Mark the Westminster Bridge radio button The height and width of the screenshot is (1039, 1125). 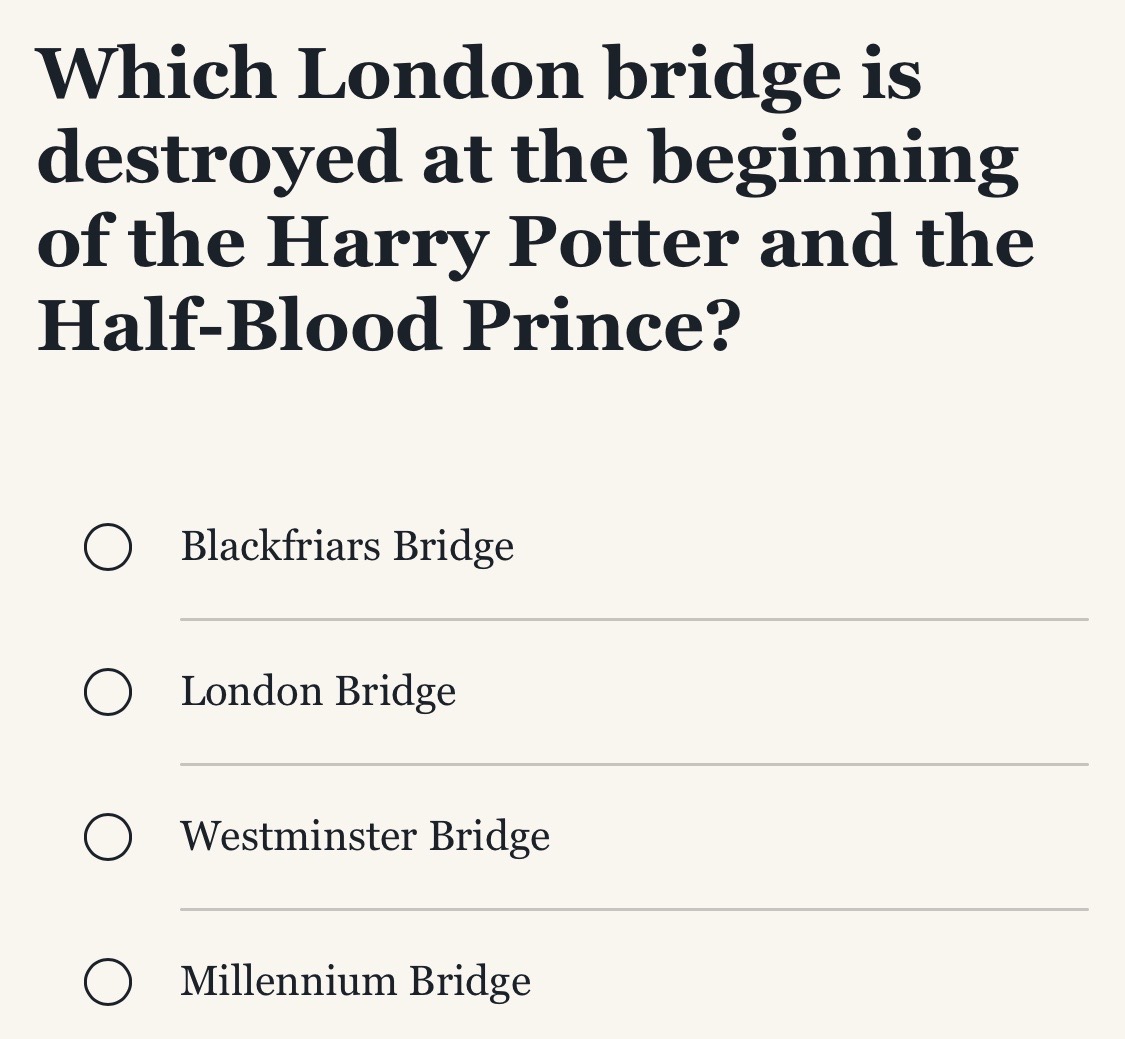click(108, 837)
